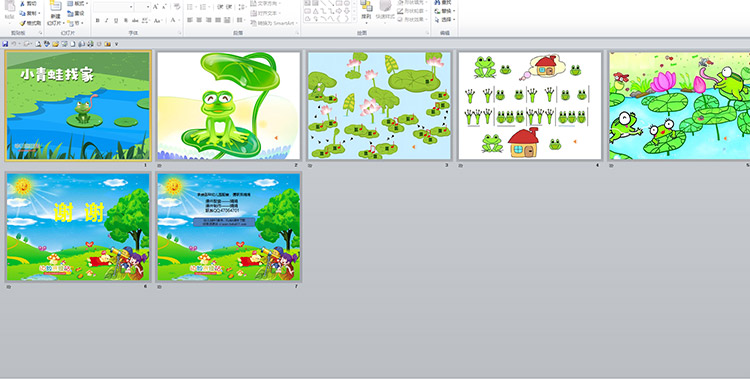Toggle underline text formatting
750x379 pixels.
pyautogui.click(x=116, y=21)
